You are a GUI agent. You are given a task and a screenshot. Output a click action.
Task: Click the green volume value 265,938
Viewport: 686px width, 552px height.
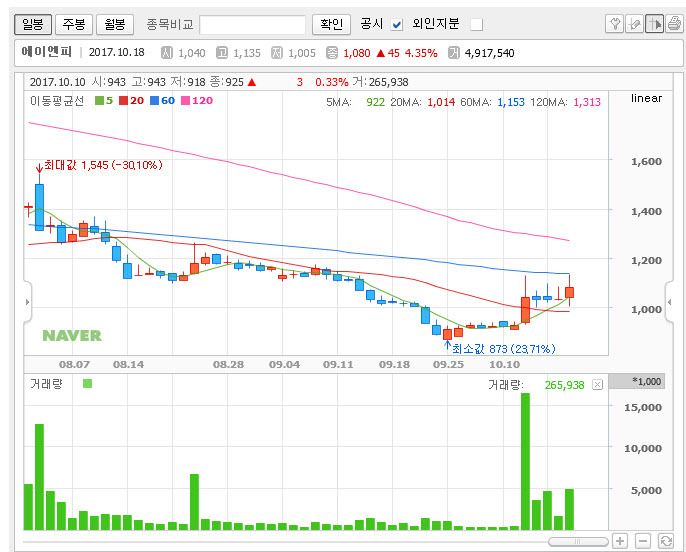pos(564,385)
